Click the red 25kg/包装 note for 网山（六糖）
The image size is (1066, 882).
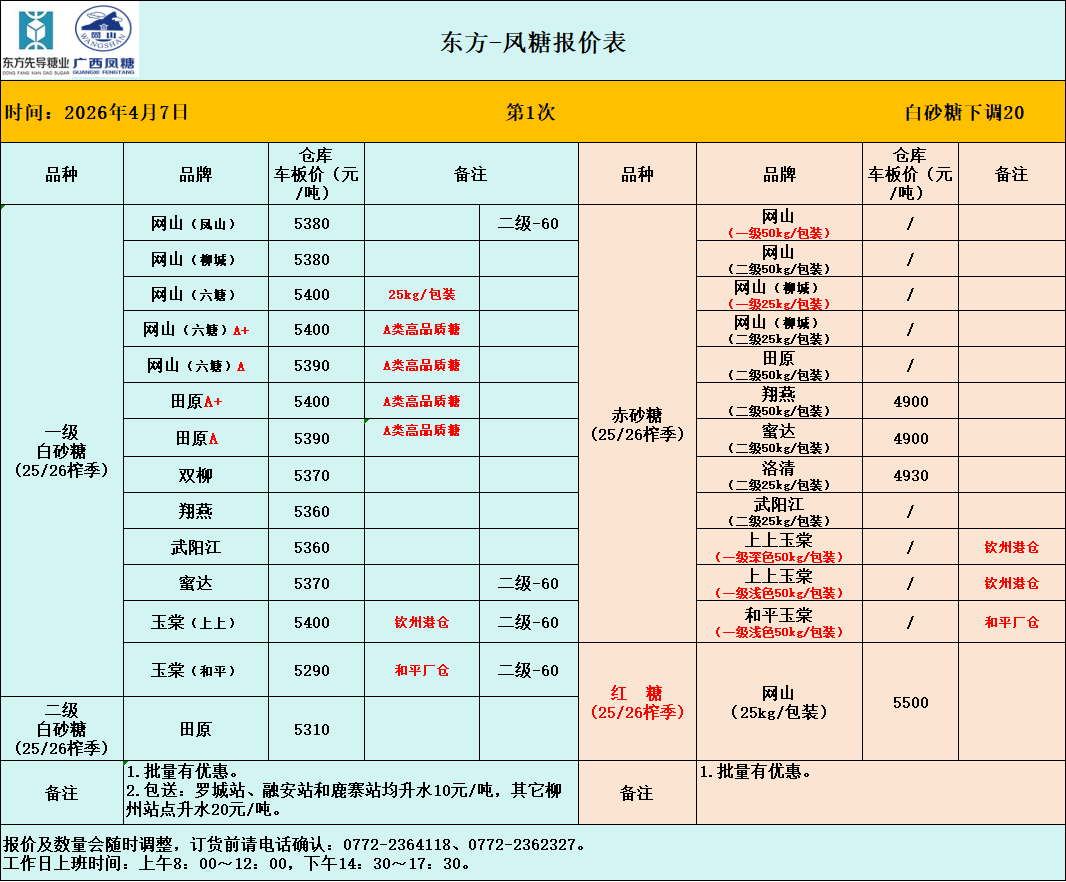pos(422,294)
